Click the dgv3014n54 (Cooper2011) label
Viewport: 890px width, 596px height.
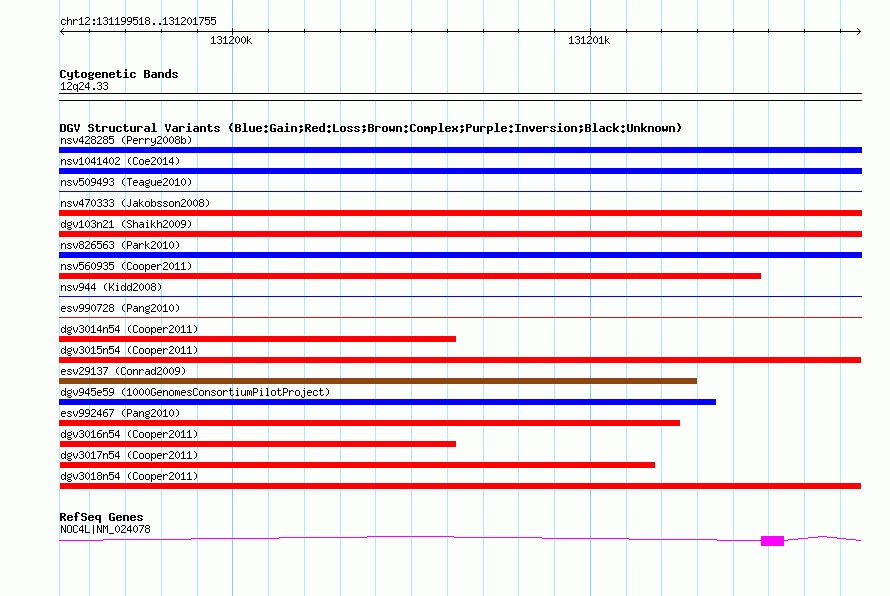(129, 329)
